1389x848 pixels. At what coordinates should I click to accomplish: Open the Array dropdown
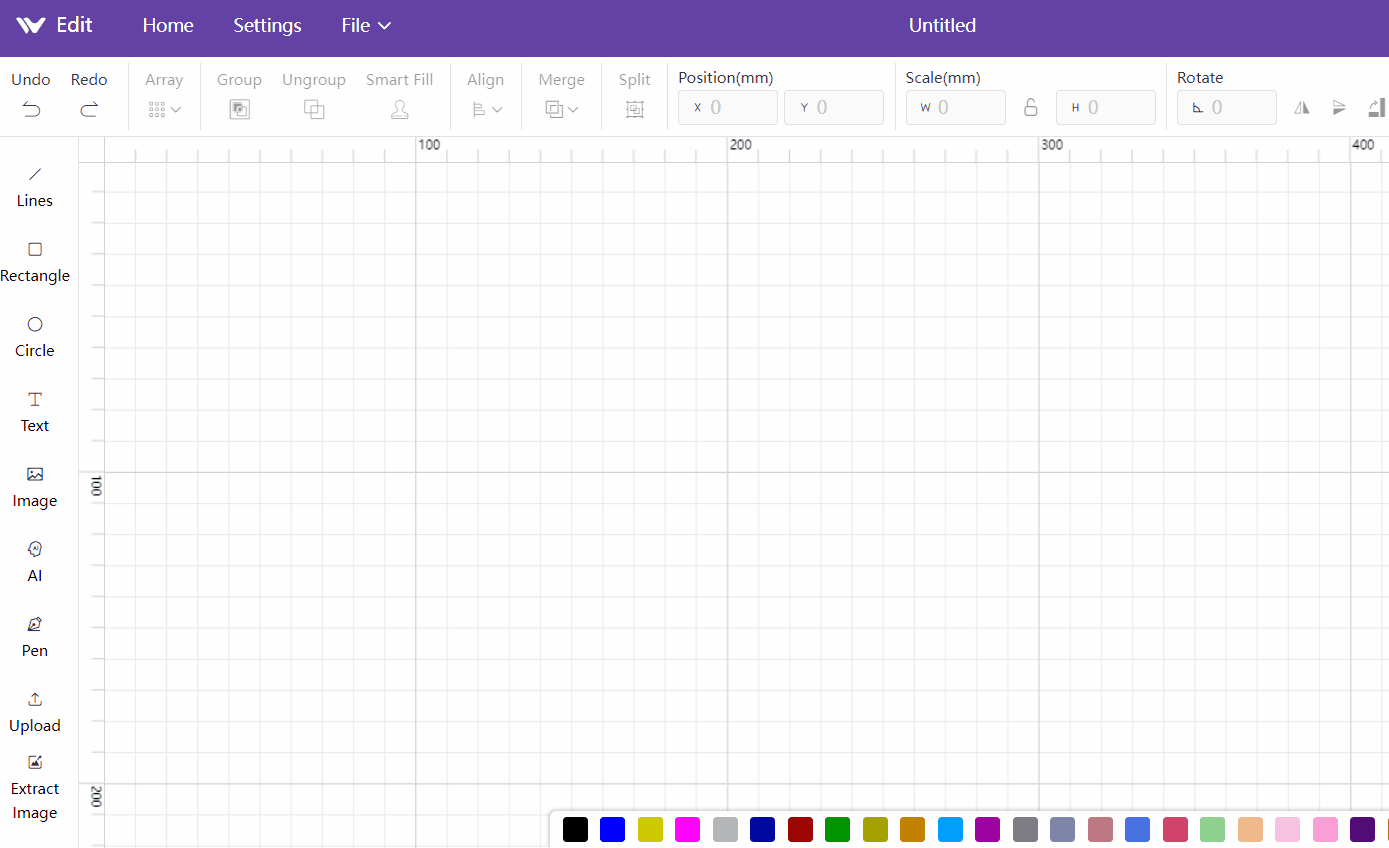tap(164, 110)
